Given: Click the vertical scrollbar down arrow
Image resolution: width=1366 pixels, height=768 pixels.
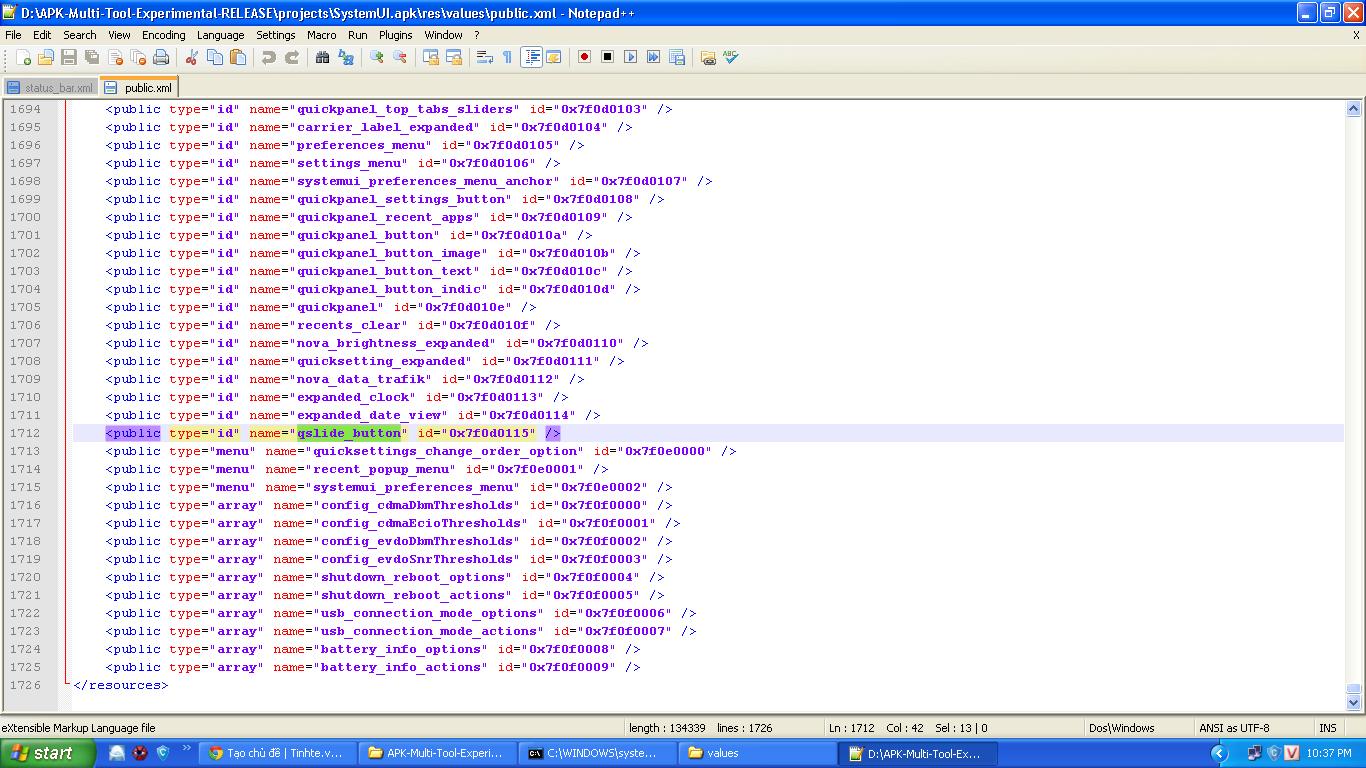Looking at the screenshot, I should (x=1354, y=703).
